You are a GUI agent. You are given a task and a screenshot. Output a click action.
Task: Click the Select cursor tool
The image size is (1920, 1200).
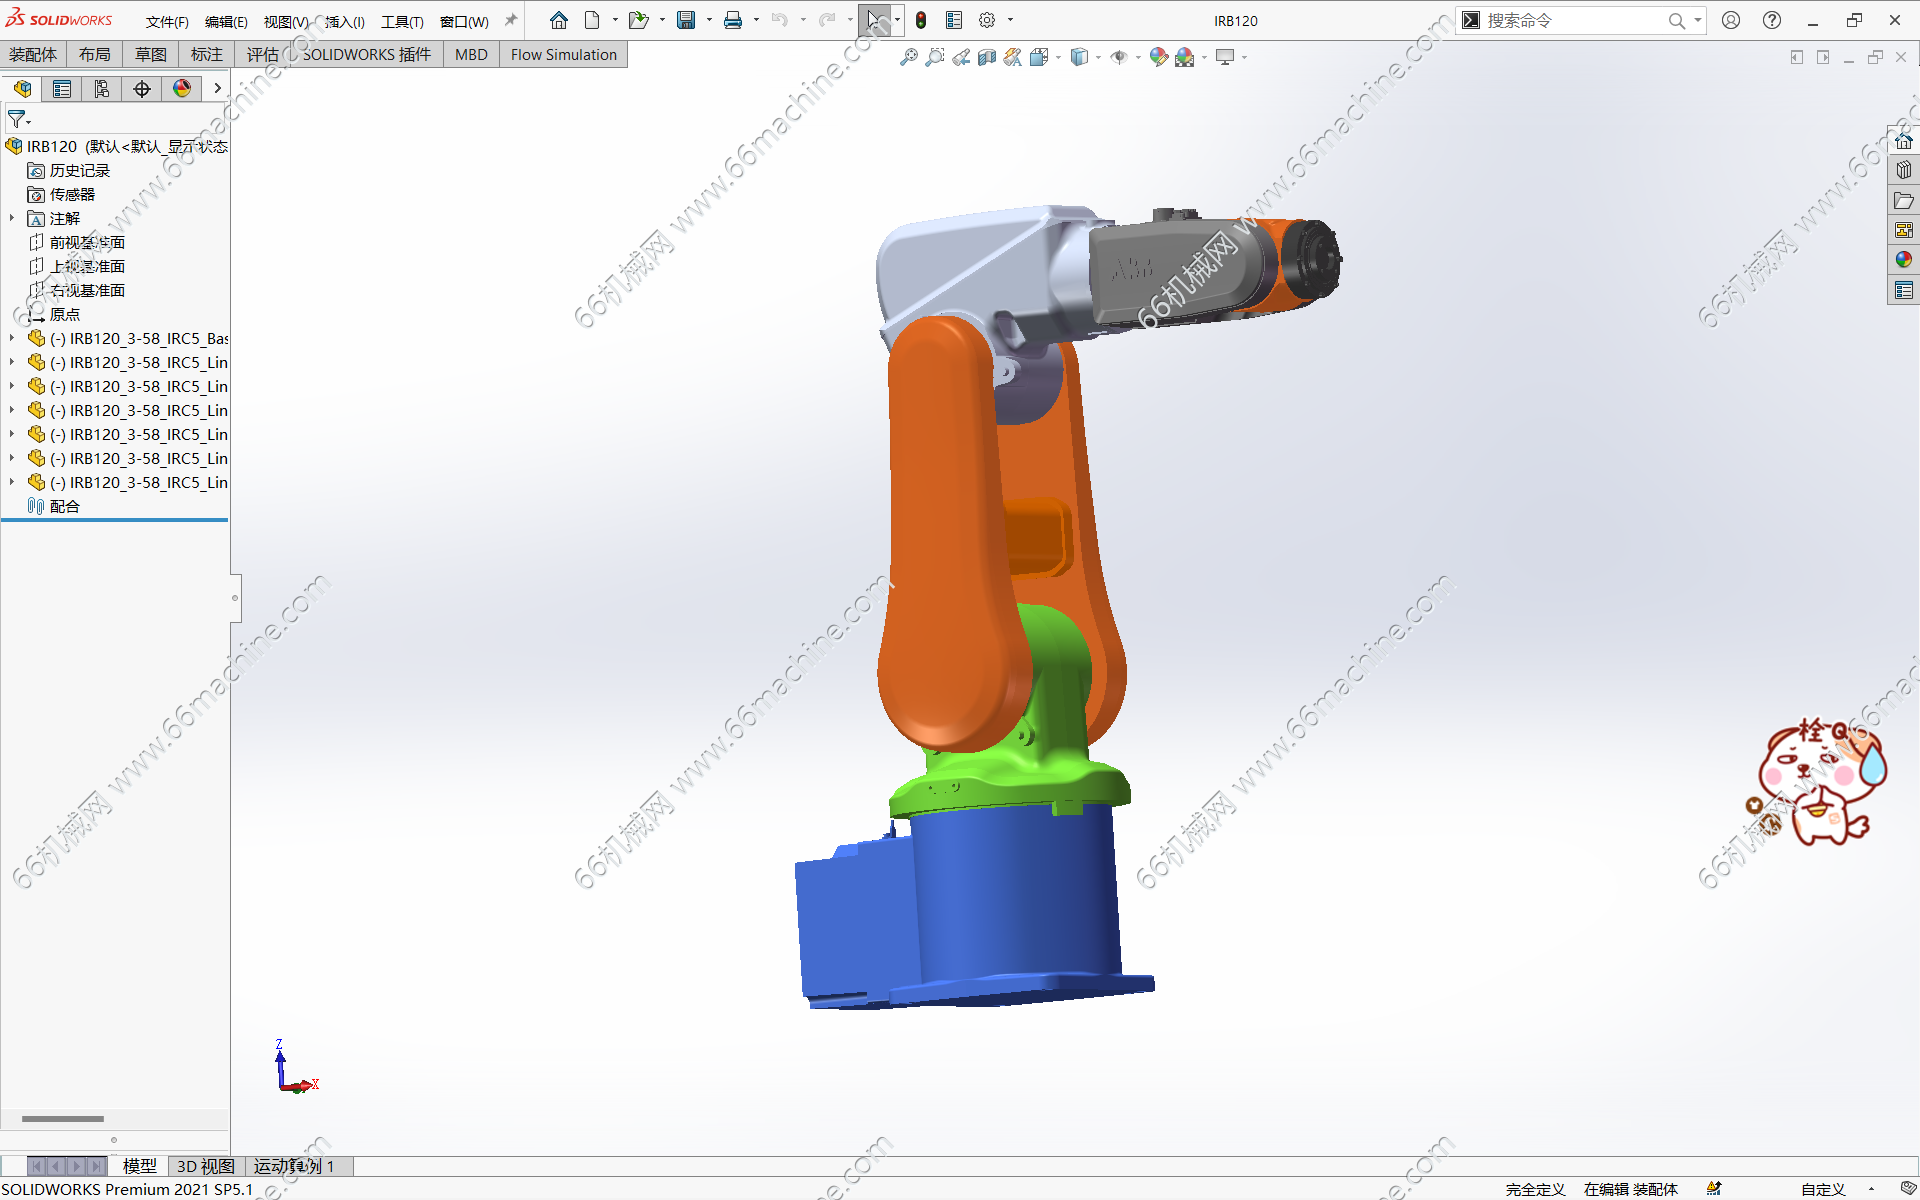(874, 20)
